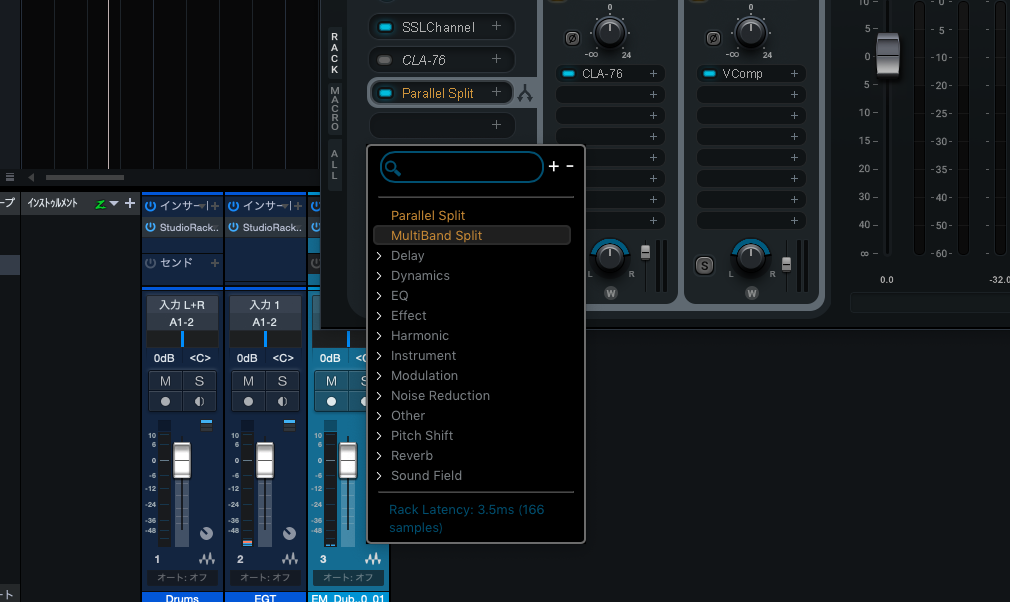Select Parallel Split from the plugin menu
The height and width of the screenshot is (602, 1010).
[x=428, y=216]
